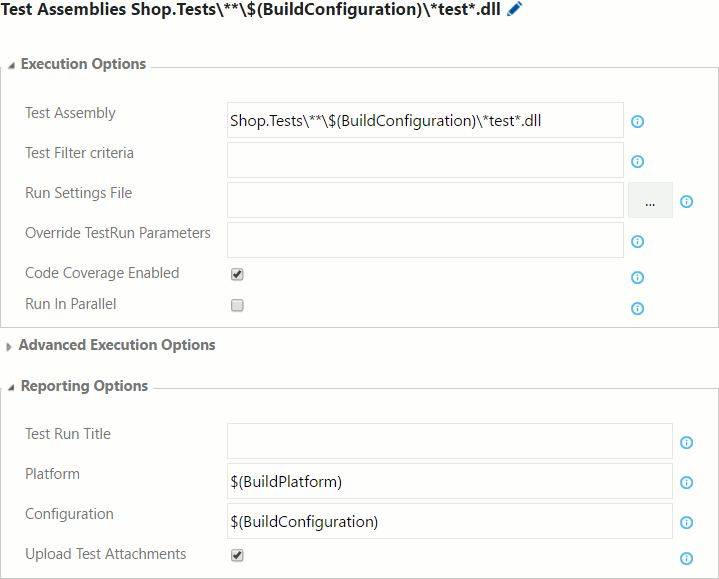The height and width of the screenshot is (579, 719).
Task: Show info icon for Platform field
Action: coord(686,482)
